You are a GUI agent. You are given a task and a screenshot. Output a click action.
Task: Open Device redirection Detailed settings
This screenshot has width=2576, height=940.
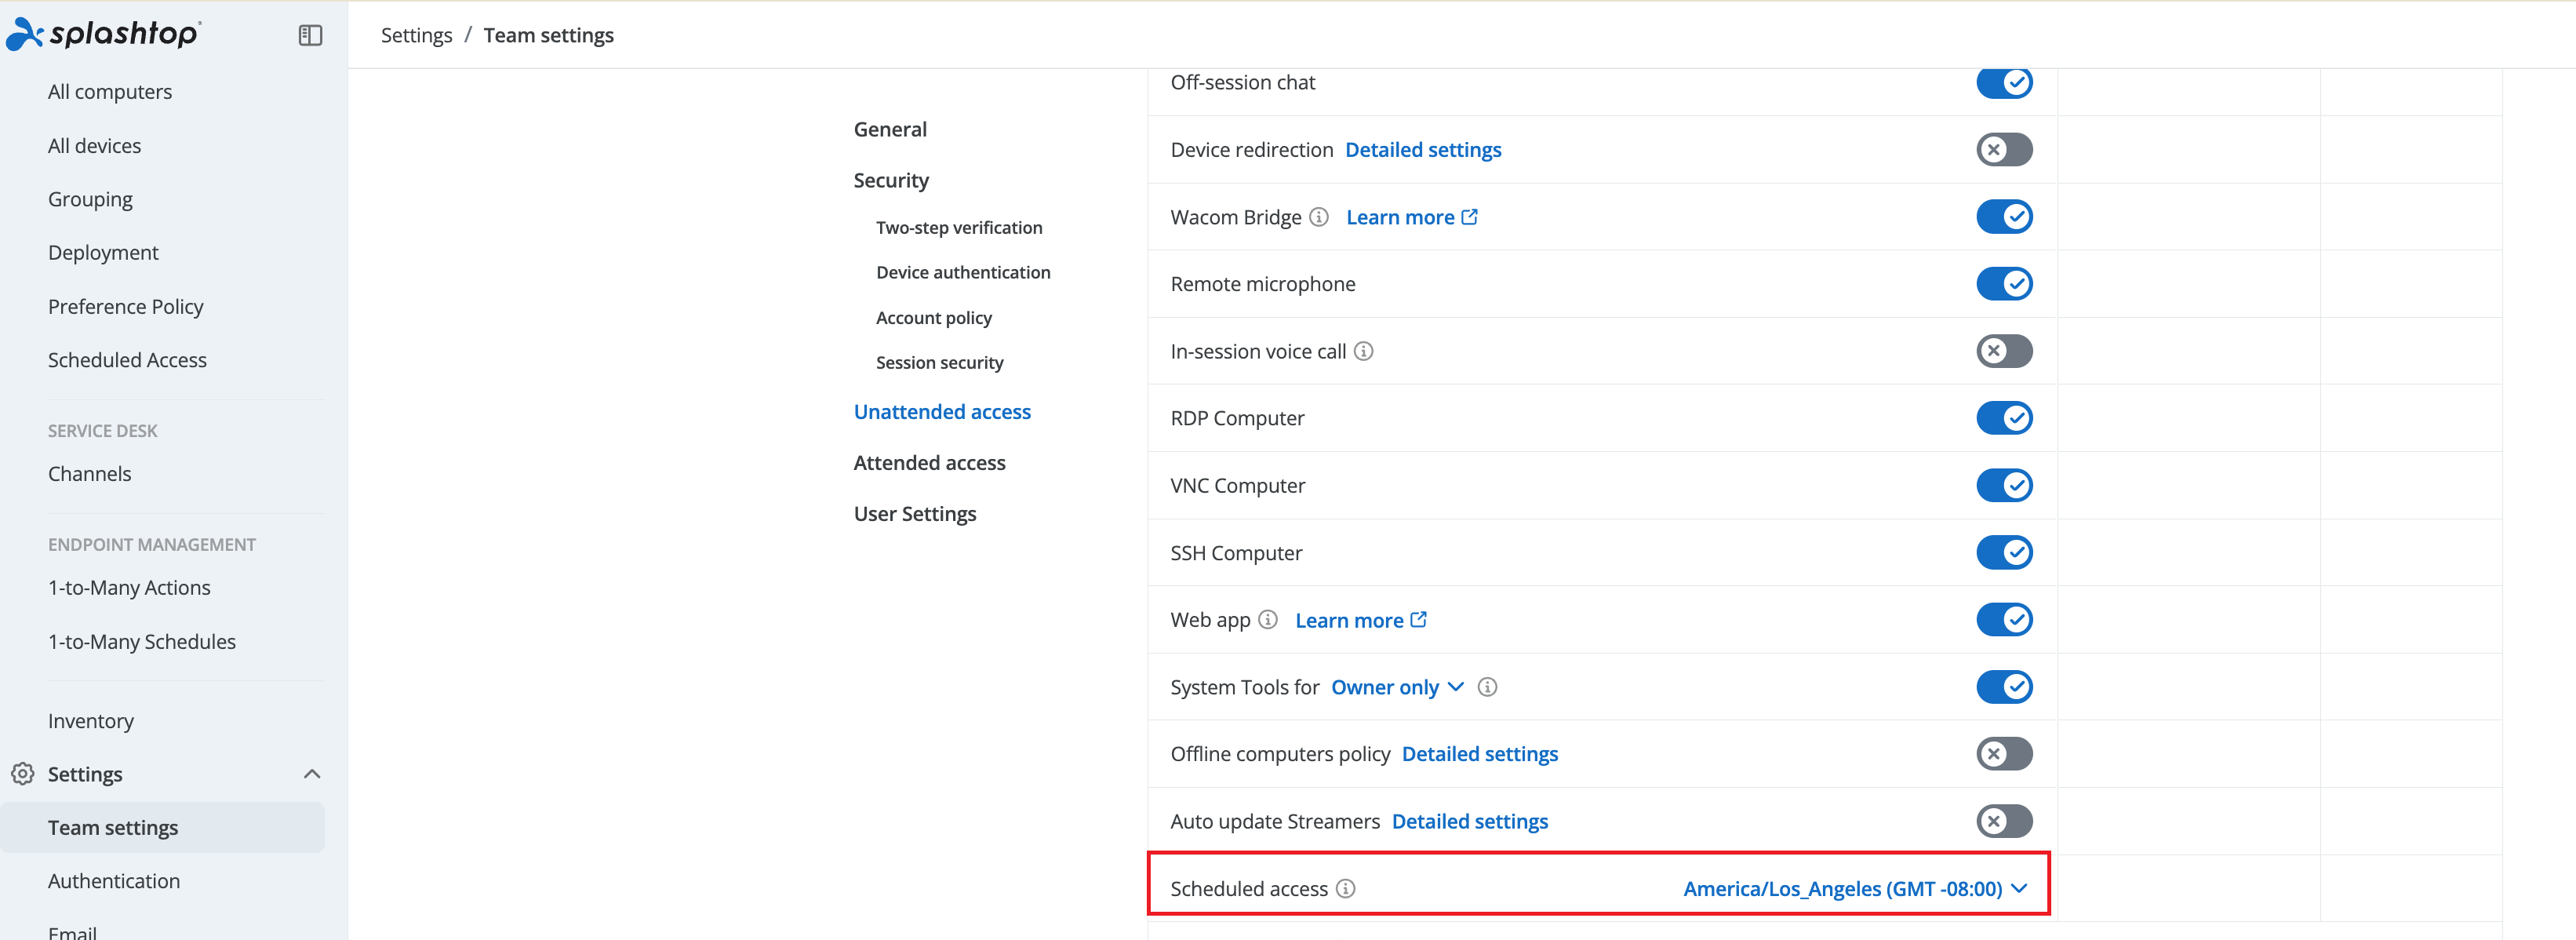(1423, 150)
